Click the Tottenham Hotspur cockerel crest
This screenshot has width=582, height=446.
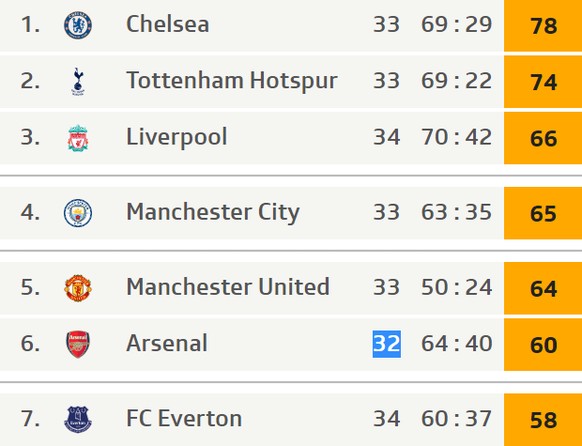point(78,81)
